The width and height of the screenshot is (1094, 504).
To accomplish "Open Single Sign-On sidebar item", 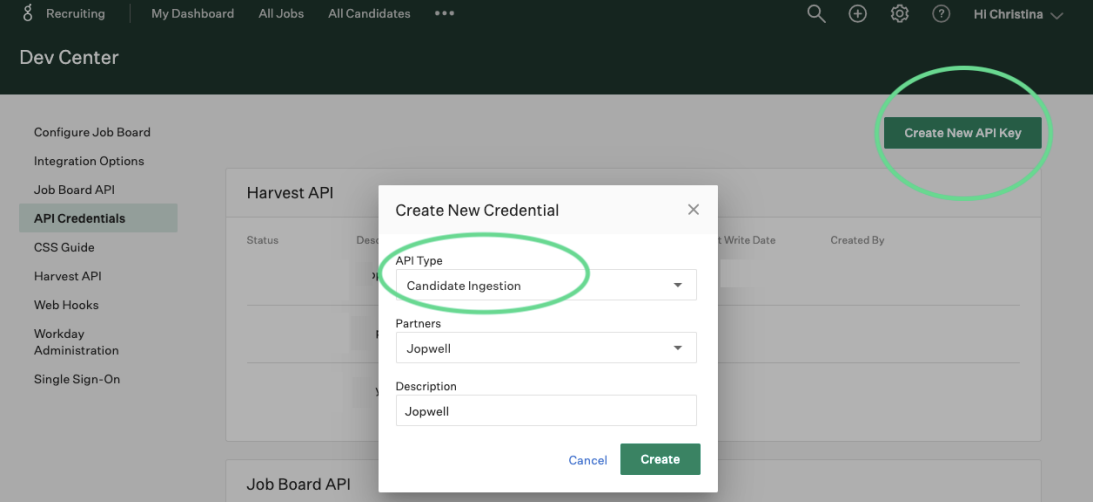I will [77, 379].
